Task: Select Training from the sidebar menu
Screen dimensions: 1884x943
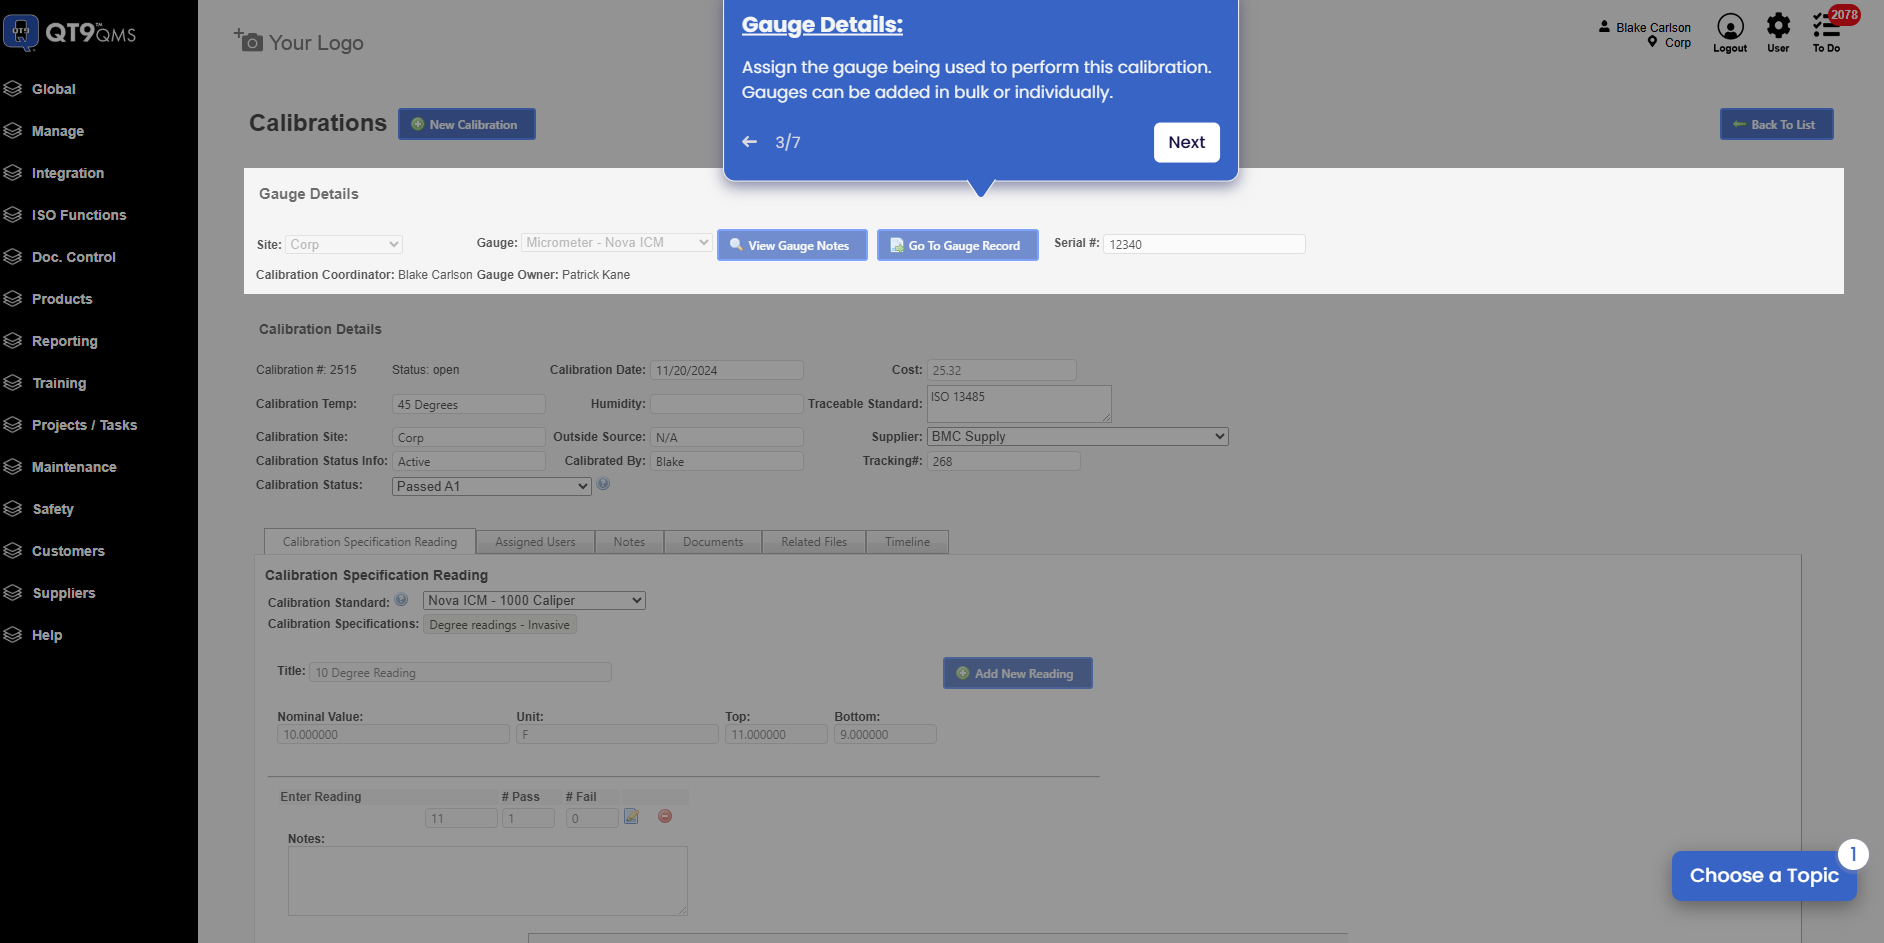Action: [x=59, y=383]
